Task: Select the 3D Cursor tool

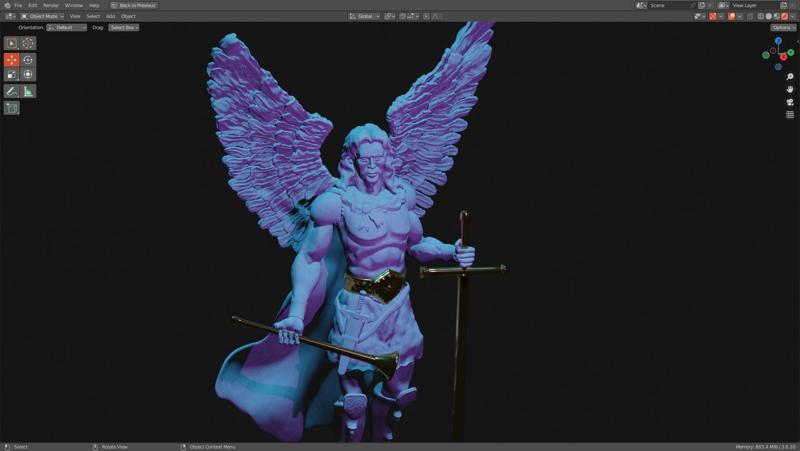Action: (28, 43)
